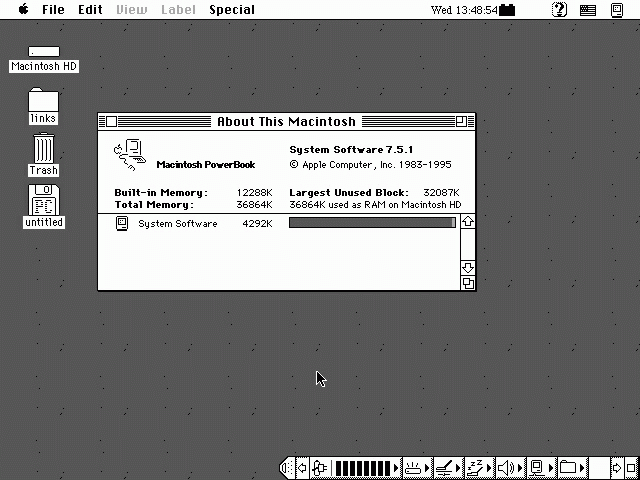Click the zoom box of About window
Screen dimensions: 640x480
[461, 121]
